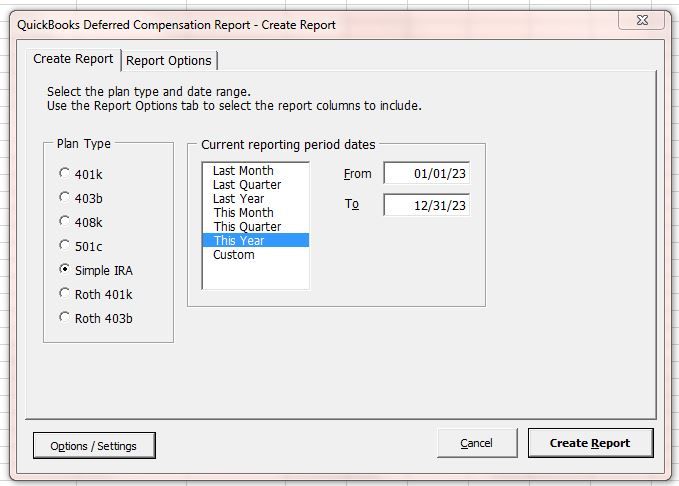The width and height of the screenshot is (679, 486).
Task: Close the report dialog window
Action: click(647, 21)
